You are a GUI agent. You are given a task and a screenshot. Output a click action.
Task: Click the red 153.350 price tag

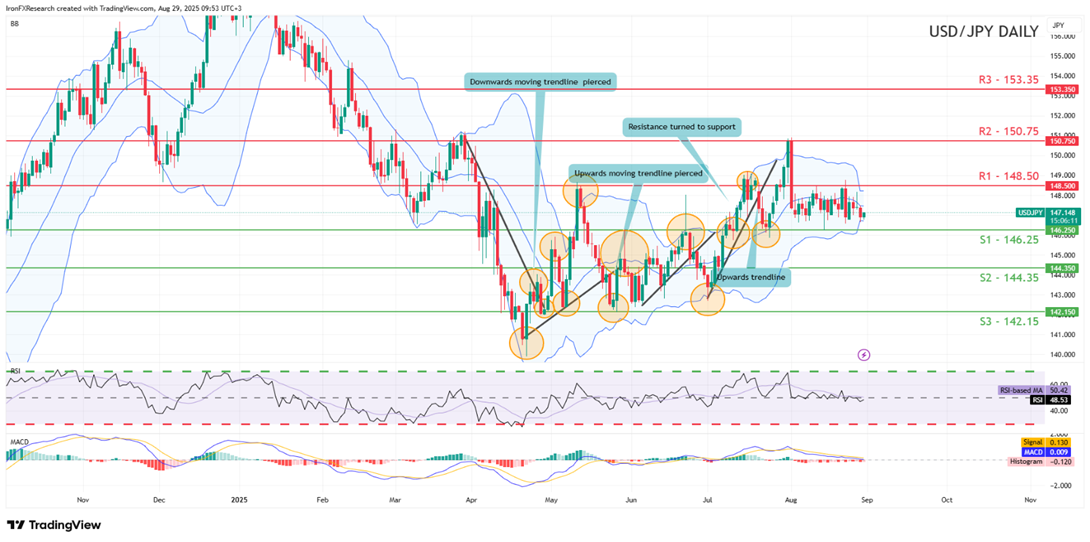(1060, 89)
